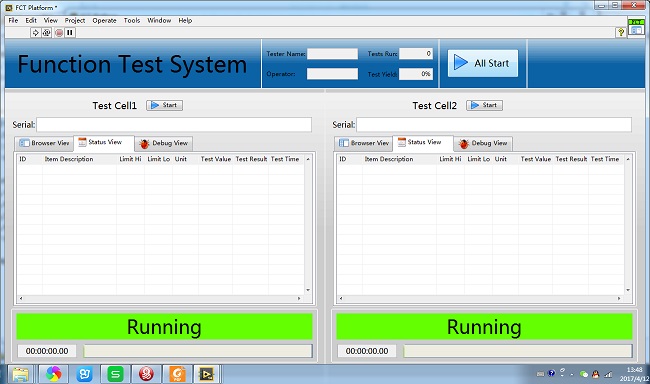Switch to Browser View tab in Test Cell1
The image size is (650, 384).
coord(44,143)
